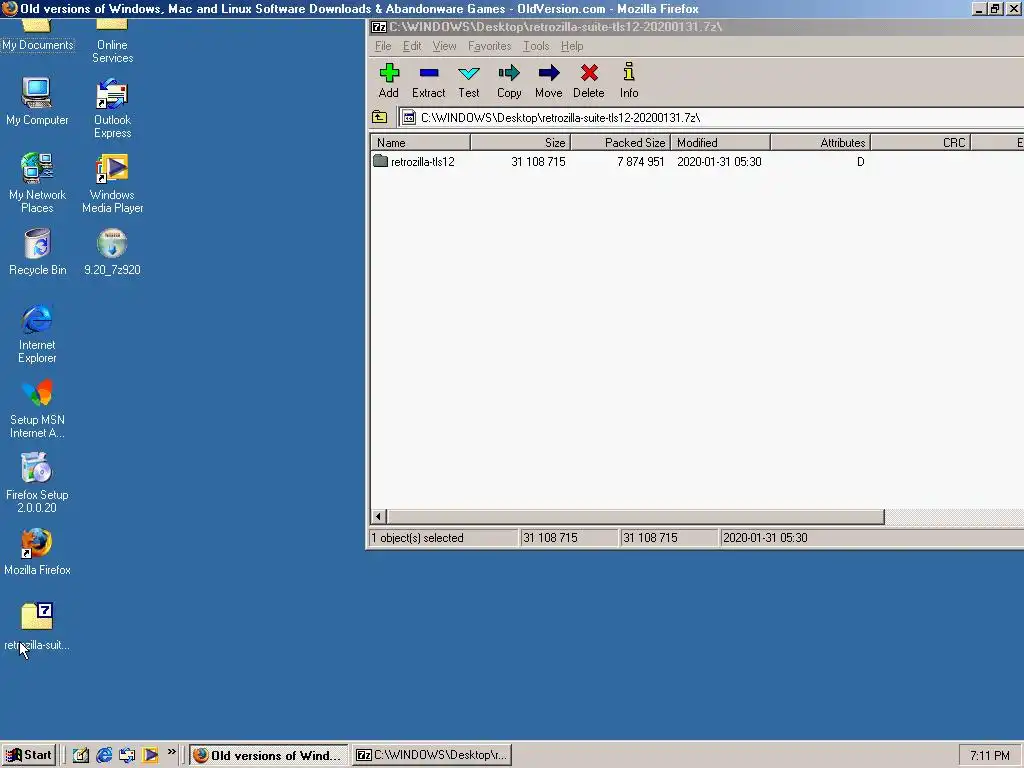Click the horizontal scrollbar left arrow
The height and width of the screenshot is (768, 1024).
(379, 517)
